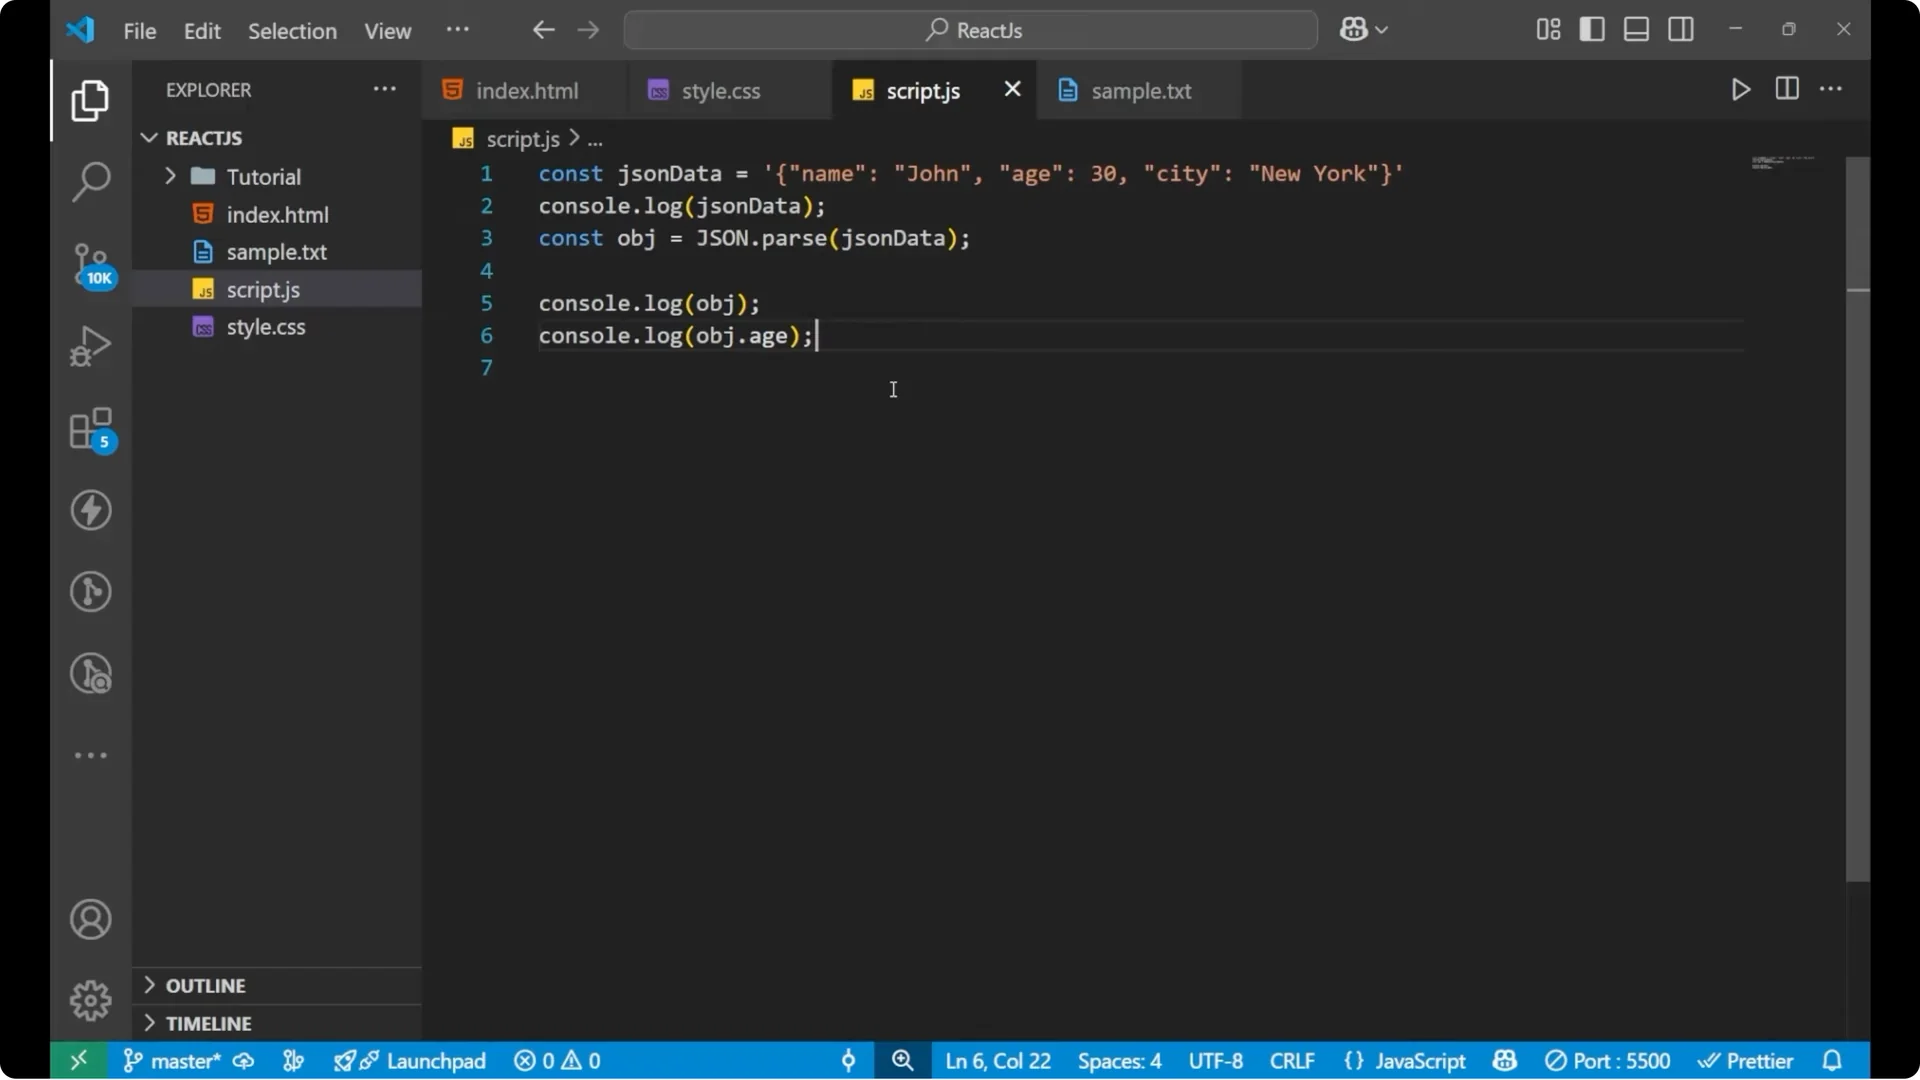This screenshot has height=1080, width=1920.
Task: Open notifications via the bell icon
Action: click(x=1833, y=1061)
